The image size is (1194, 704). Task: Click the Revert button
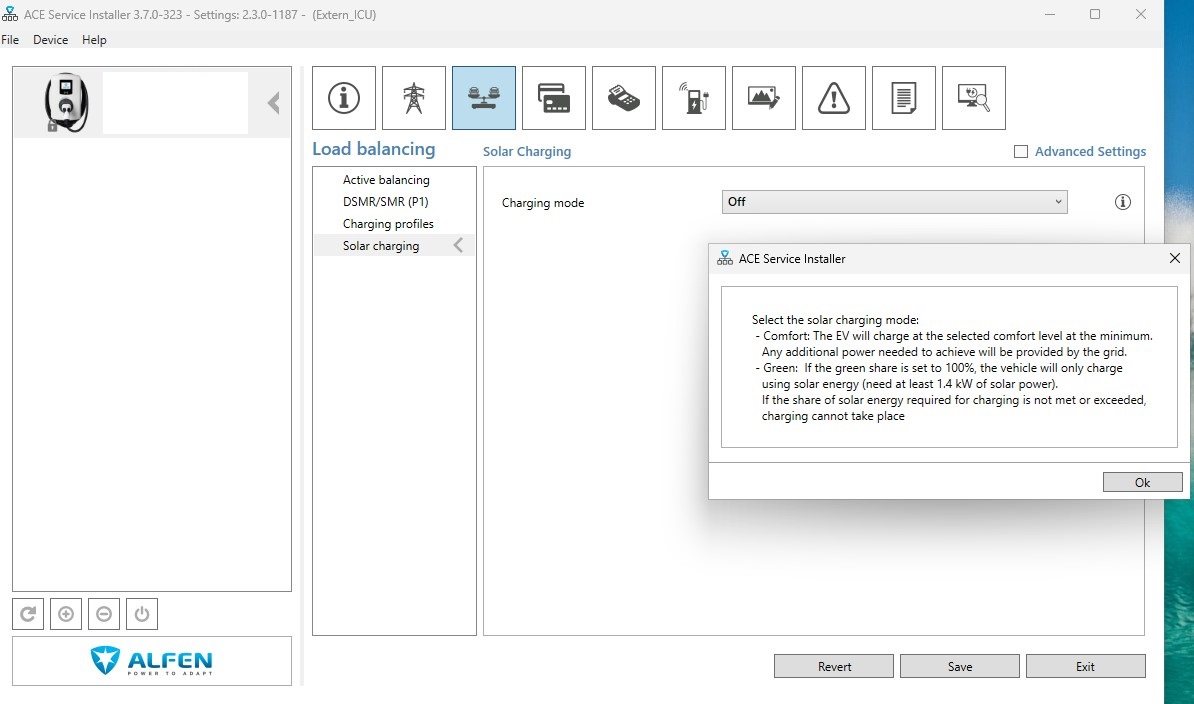834,666
